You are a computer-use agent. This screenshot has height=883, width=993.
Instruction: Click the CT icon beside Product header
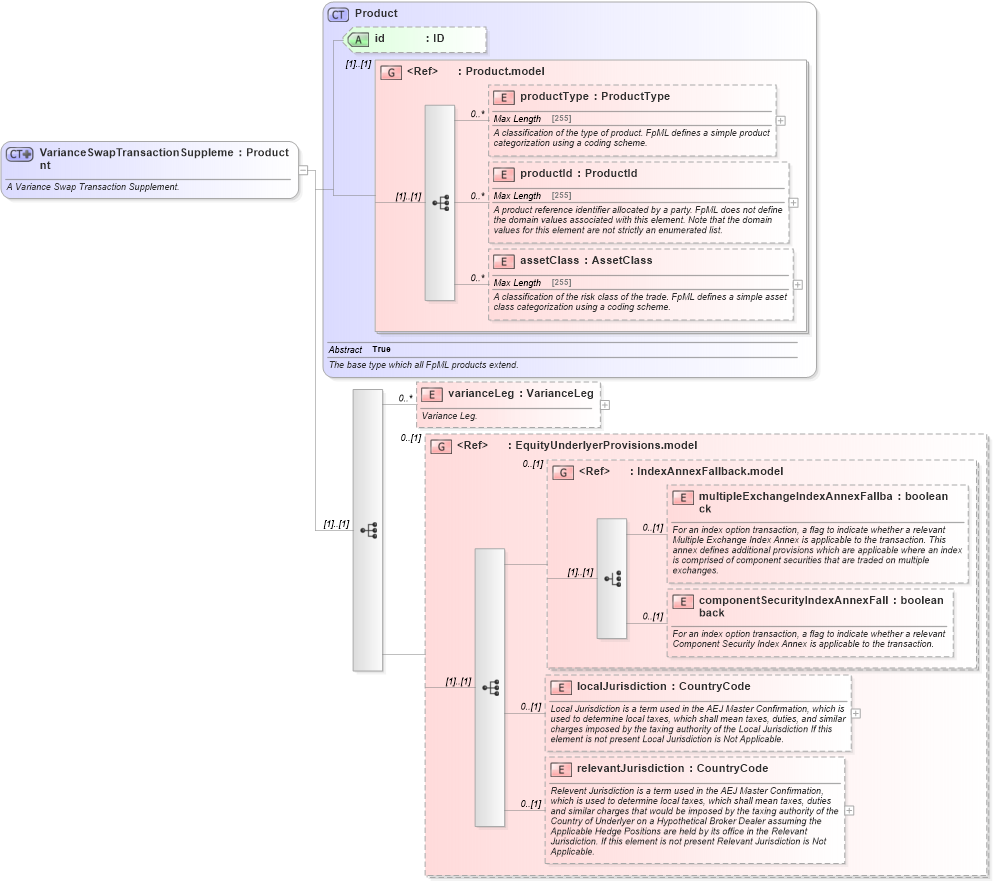point(338,14)
